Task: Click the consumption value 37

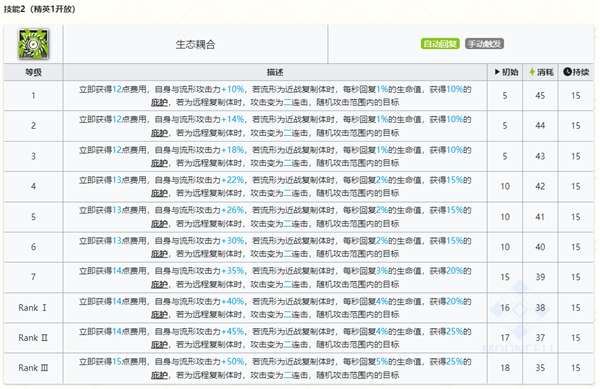Action: pyautogui.click(x=540, y=338)
